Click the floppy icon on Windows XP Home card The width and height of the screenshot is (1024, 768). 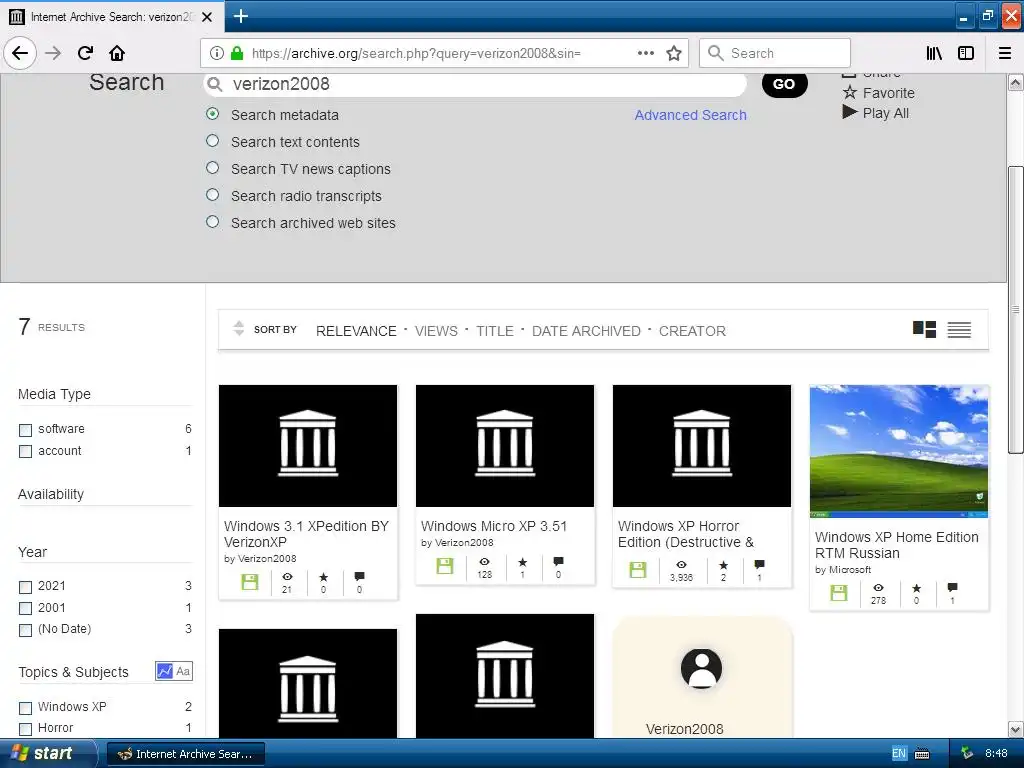[839, 592]
